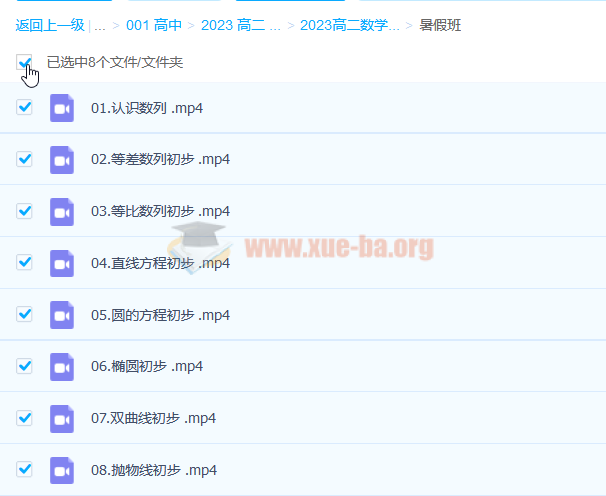Click video icon for 02.等差数列初步 .mp4
Screen dimensions: 606x496
click(62, 159)
